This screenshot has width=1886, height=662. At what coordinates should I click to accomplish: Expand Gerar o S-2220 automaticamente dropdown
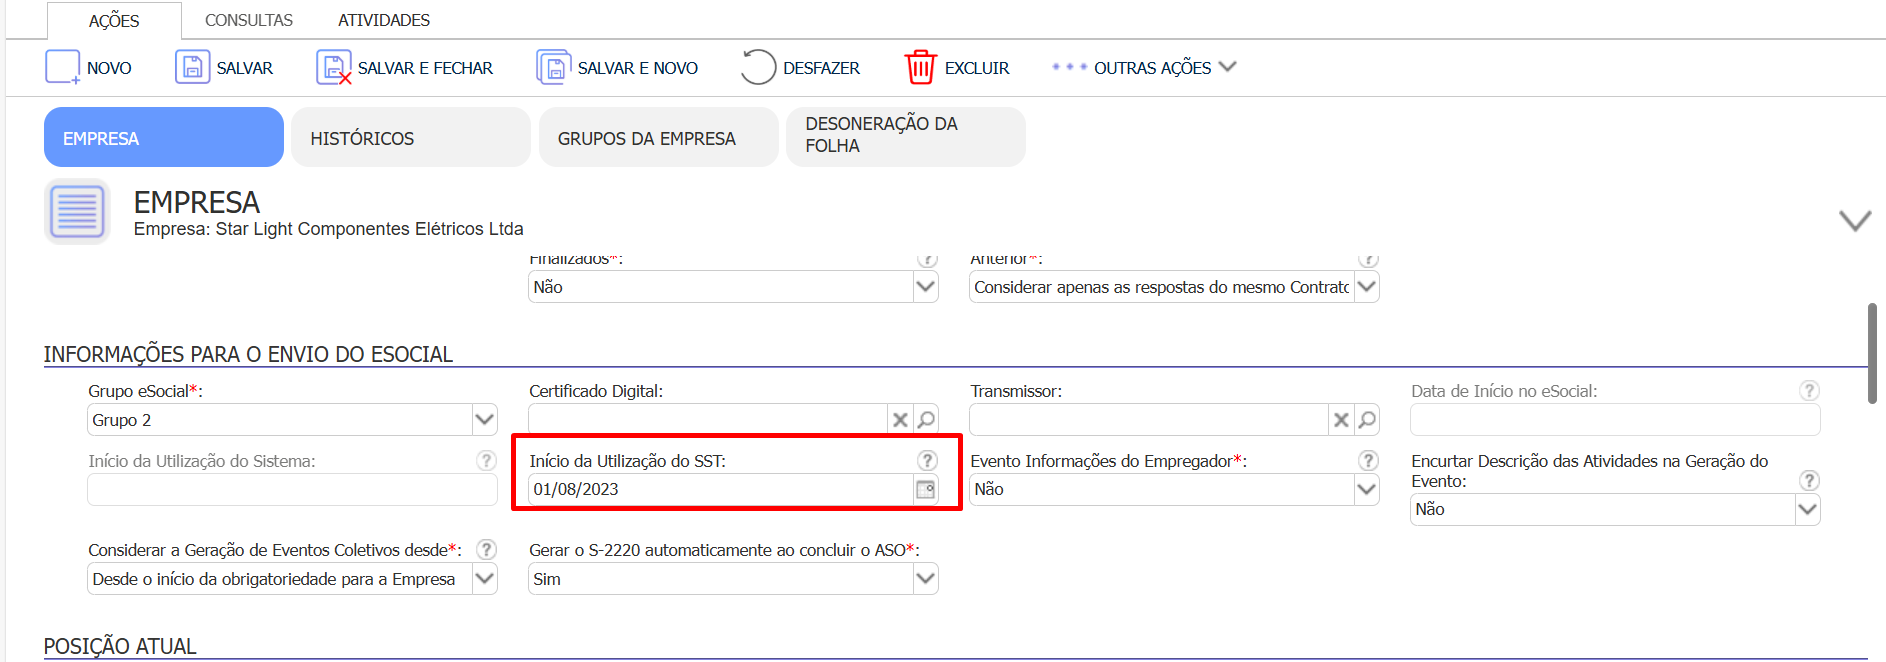pos(925,579)
